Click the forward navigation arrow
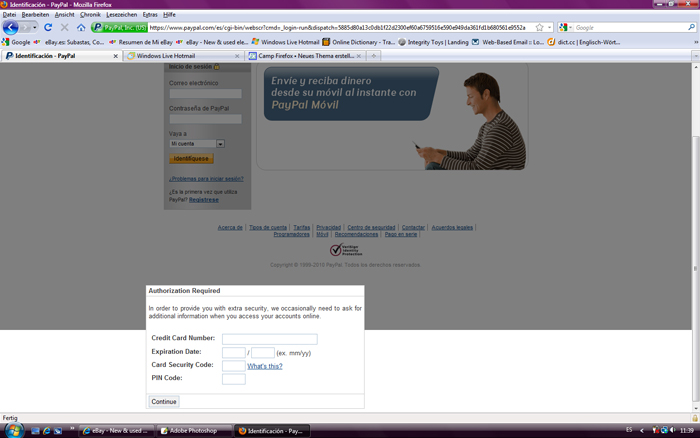This screenshot has width=700, height=438. point(25,28)
